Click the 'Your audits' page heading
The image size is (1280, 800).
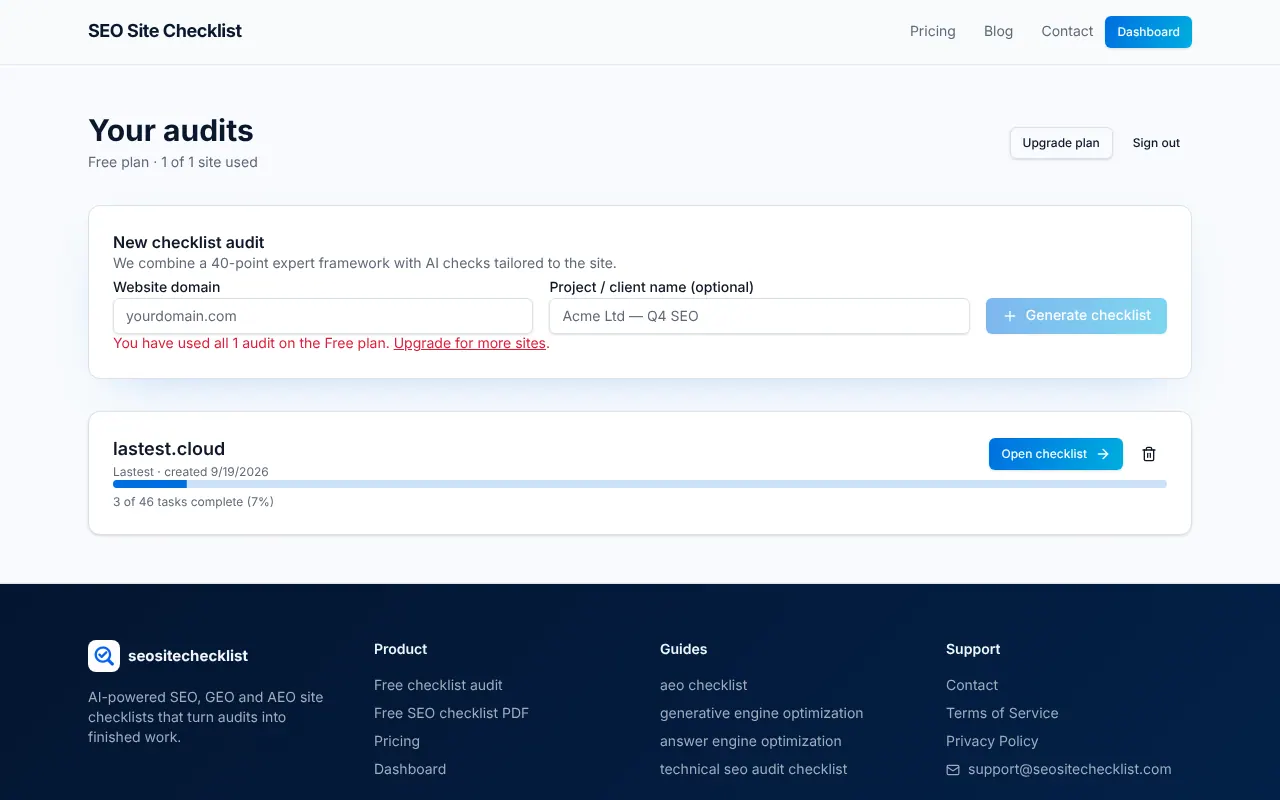[x=171, y=130]
